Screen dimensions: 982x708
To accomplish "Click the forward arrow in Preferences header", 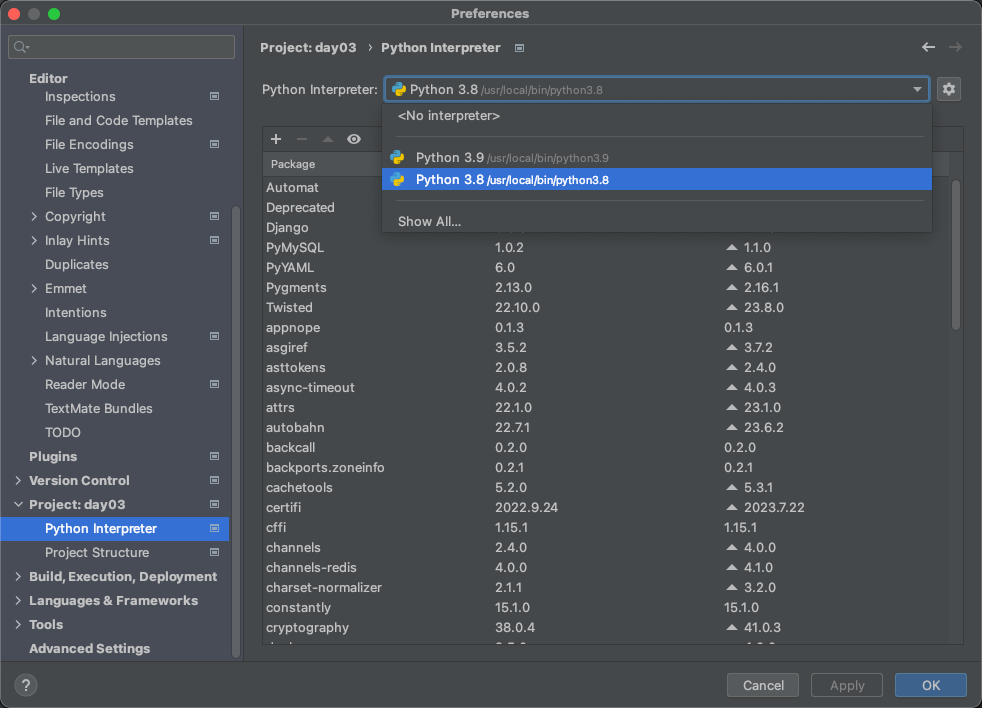I will [955, 47].
